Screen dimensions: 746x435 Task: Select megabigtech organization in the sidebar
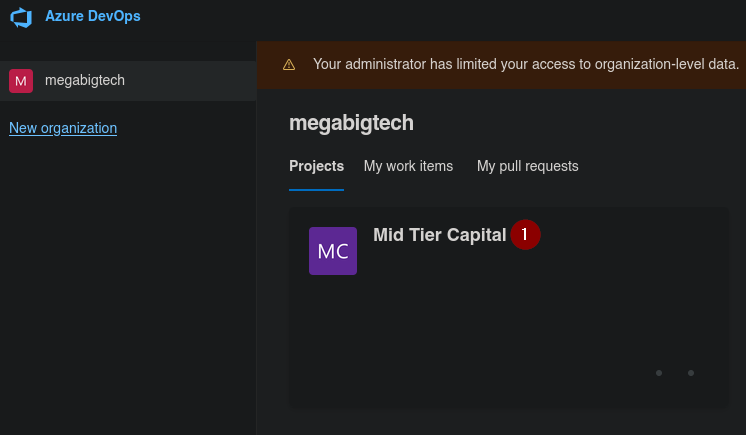pos(85,80)
